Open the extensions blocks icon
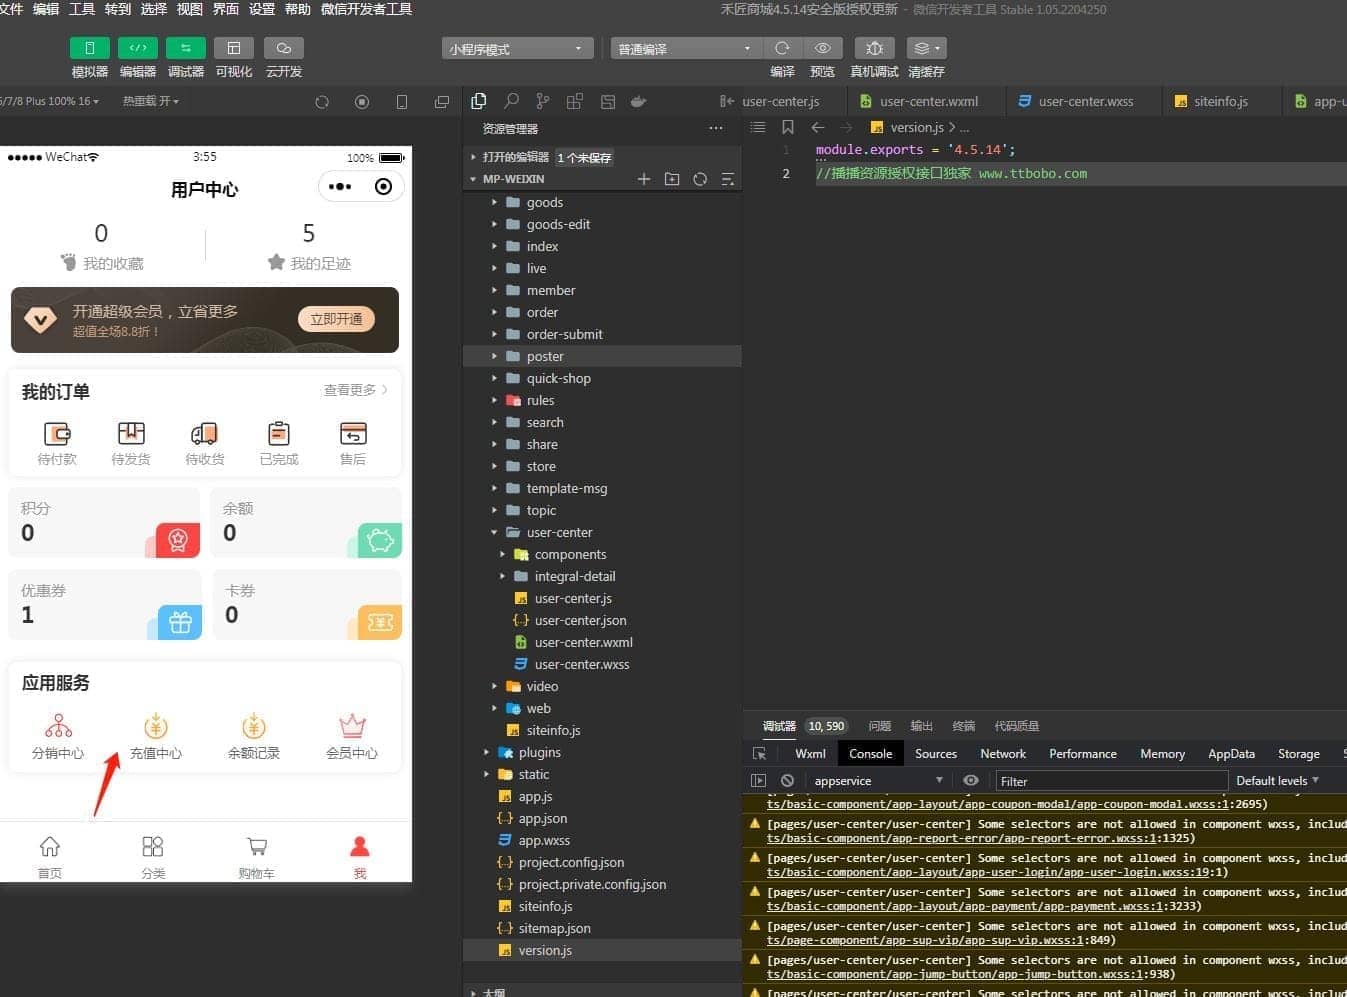 point(575,101)
